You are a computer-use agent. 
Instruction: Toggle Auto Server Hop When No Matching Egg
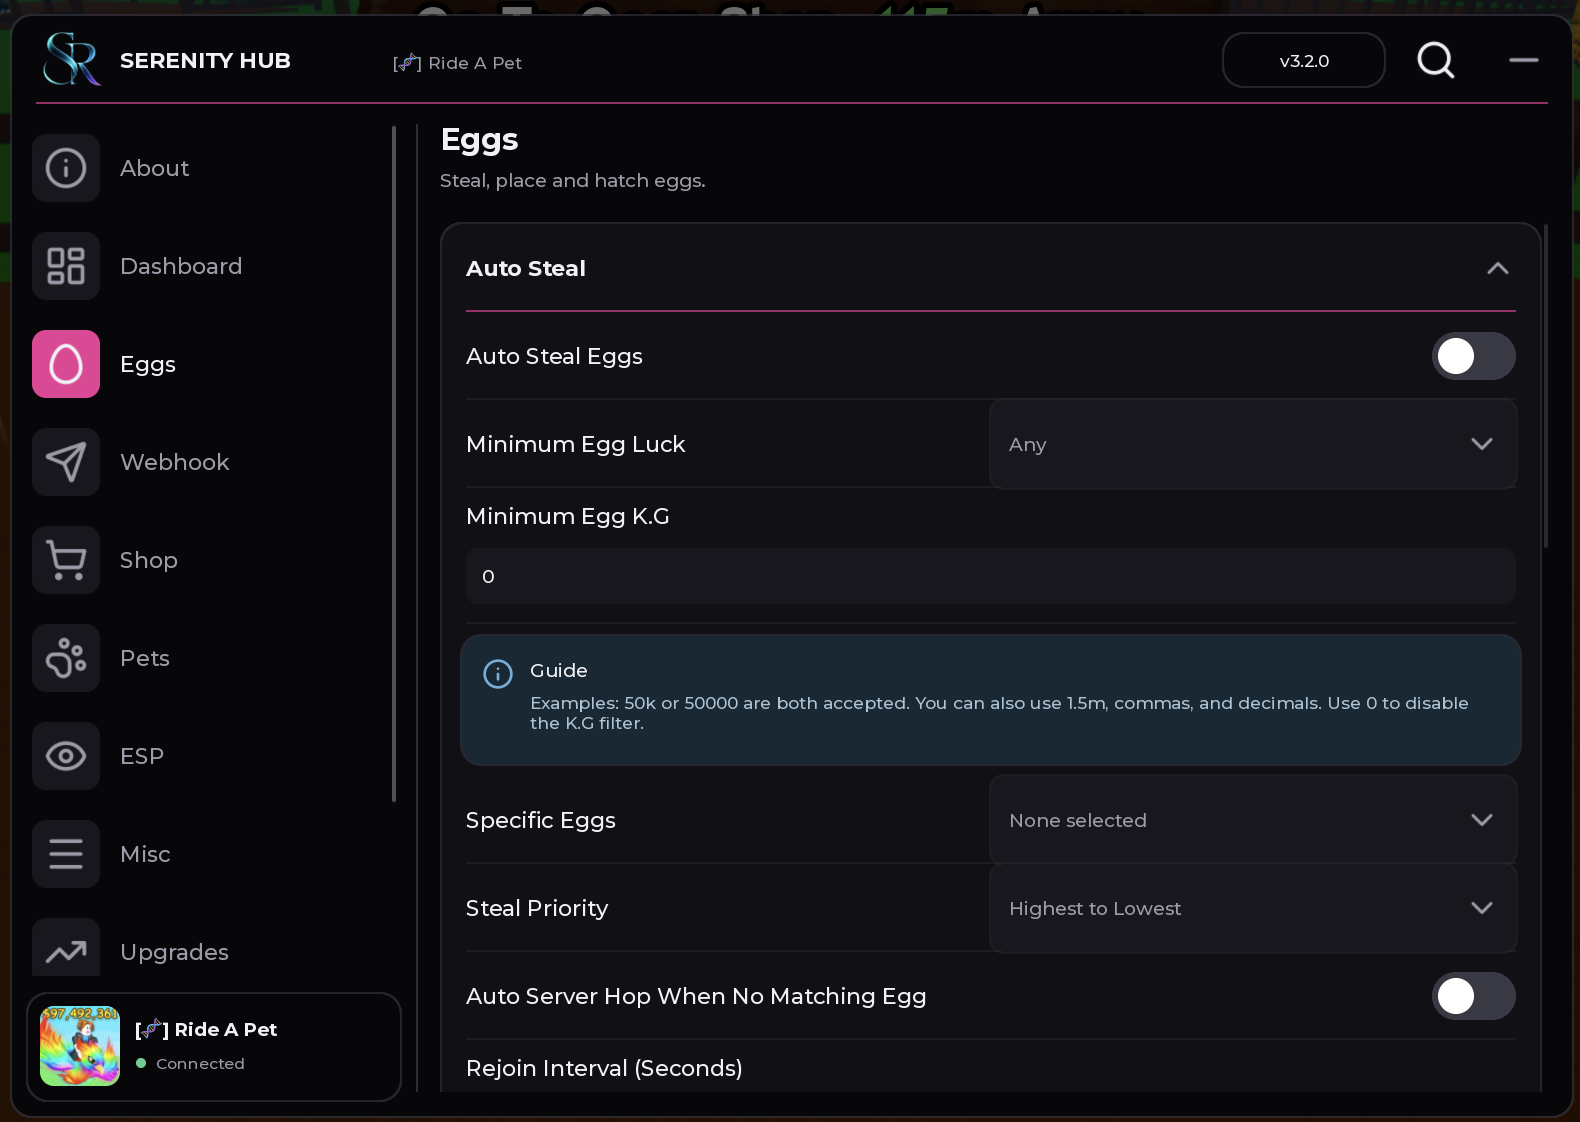pos(1474,996)
